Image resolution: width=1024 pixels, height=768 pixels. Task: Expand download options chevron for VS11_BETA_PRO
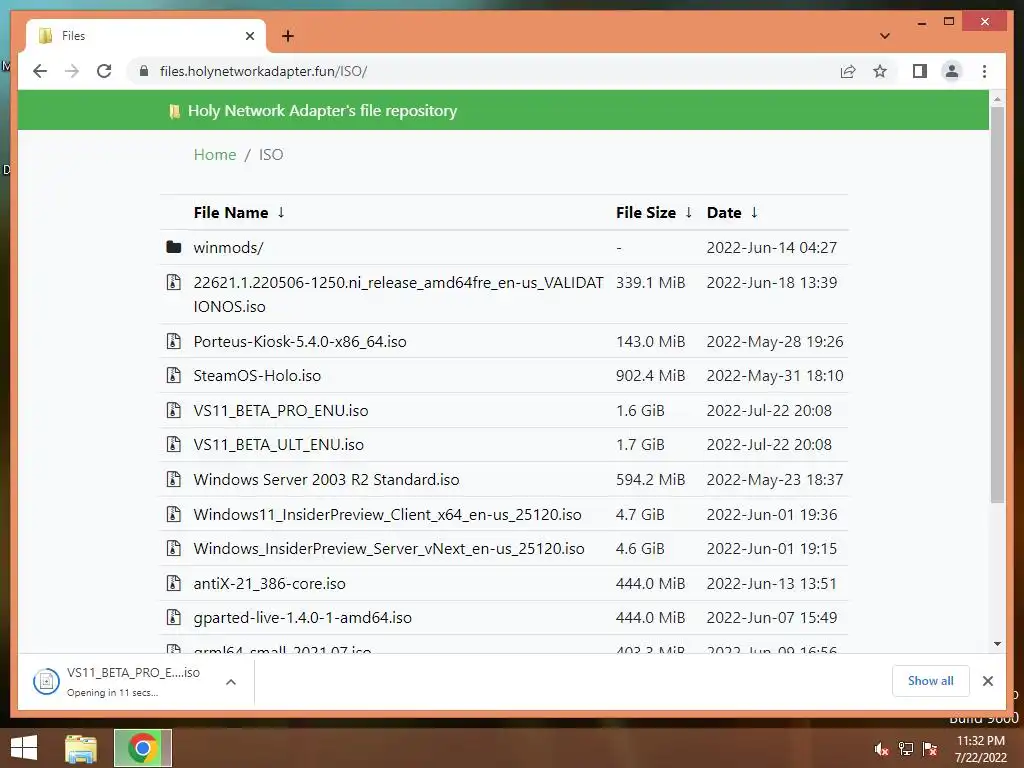coord(231,682)
